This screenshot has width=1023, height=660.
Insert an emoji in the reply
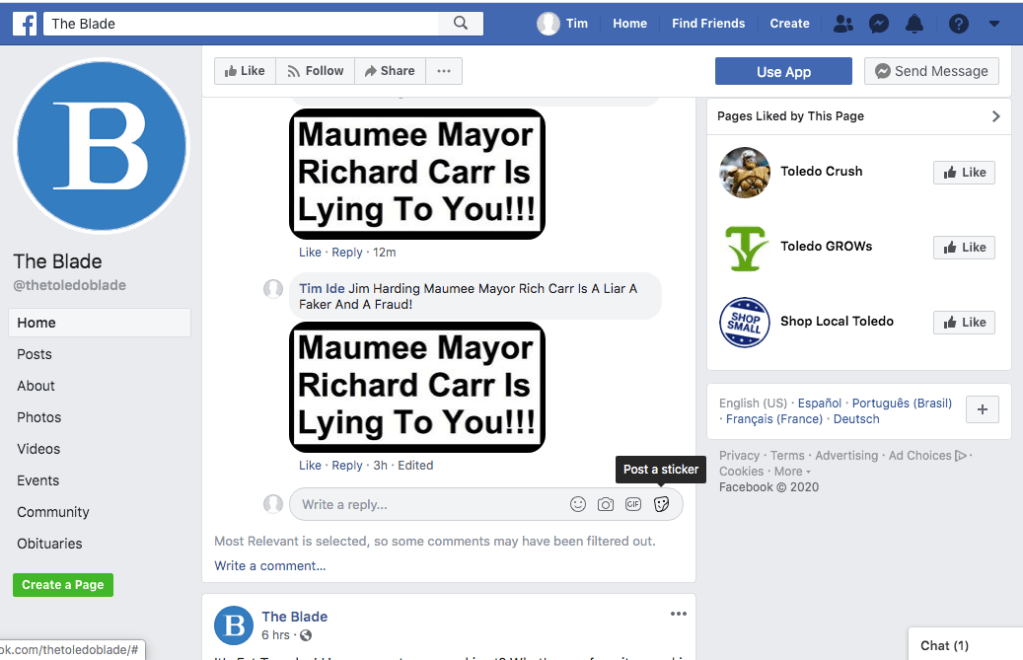point(578,504)
